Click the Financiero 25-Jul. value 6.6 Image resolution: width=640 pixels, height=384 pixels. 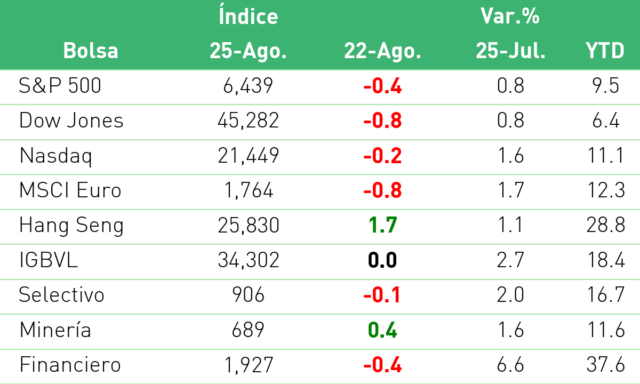[511, 365]
